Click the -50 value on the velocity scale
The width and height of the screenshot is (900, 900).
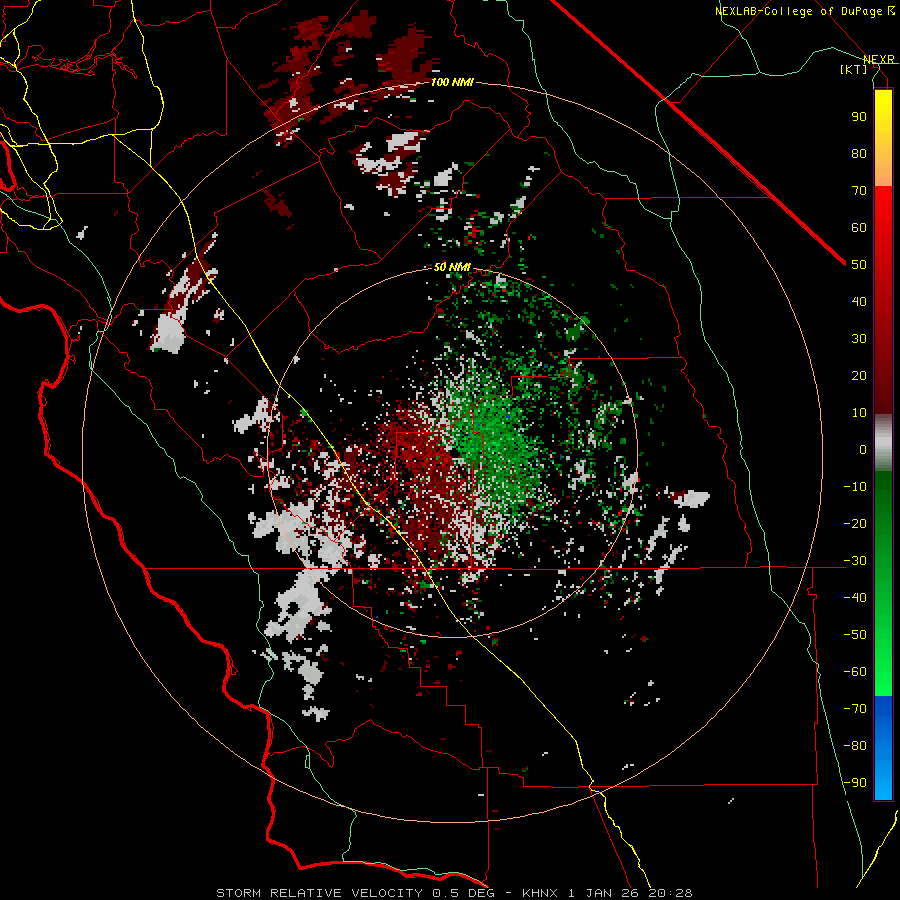(x=855, y=635)
